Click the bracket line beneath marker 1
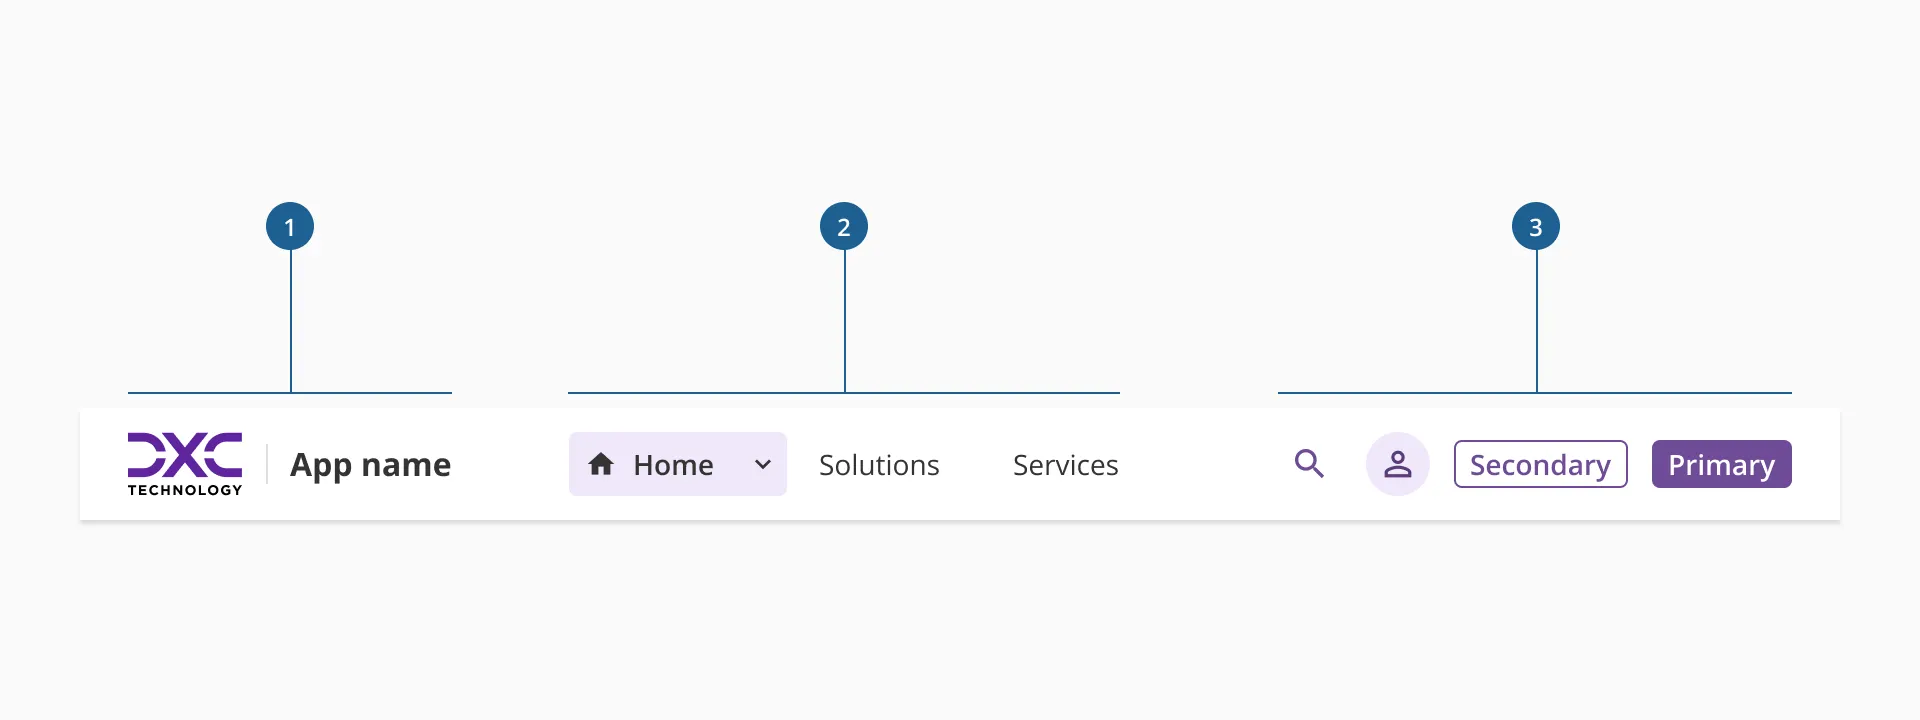 [x=200, y=393]
